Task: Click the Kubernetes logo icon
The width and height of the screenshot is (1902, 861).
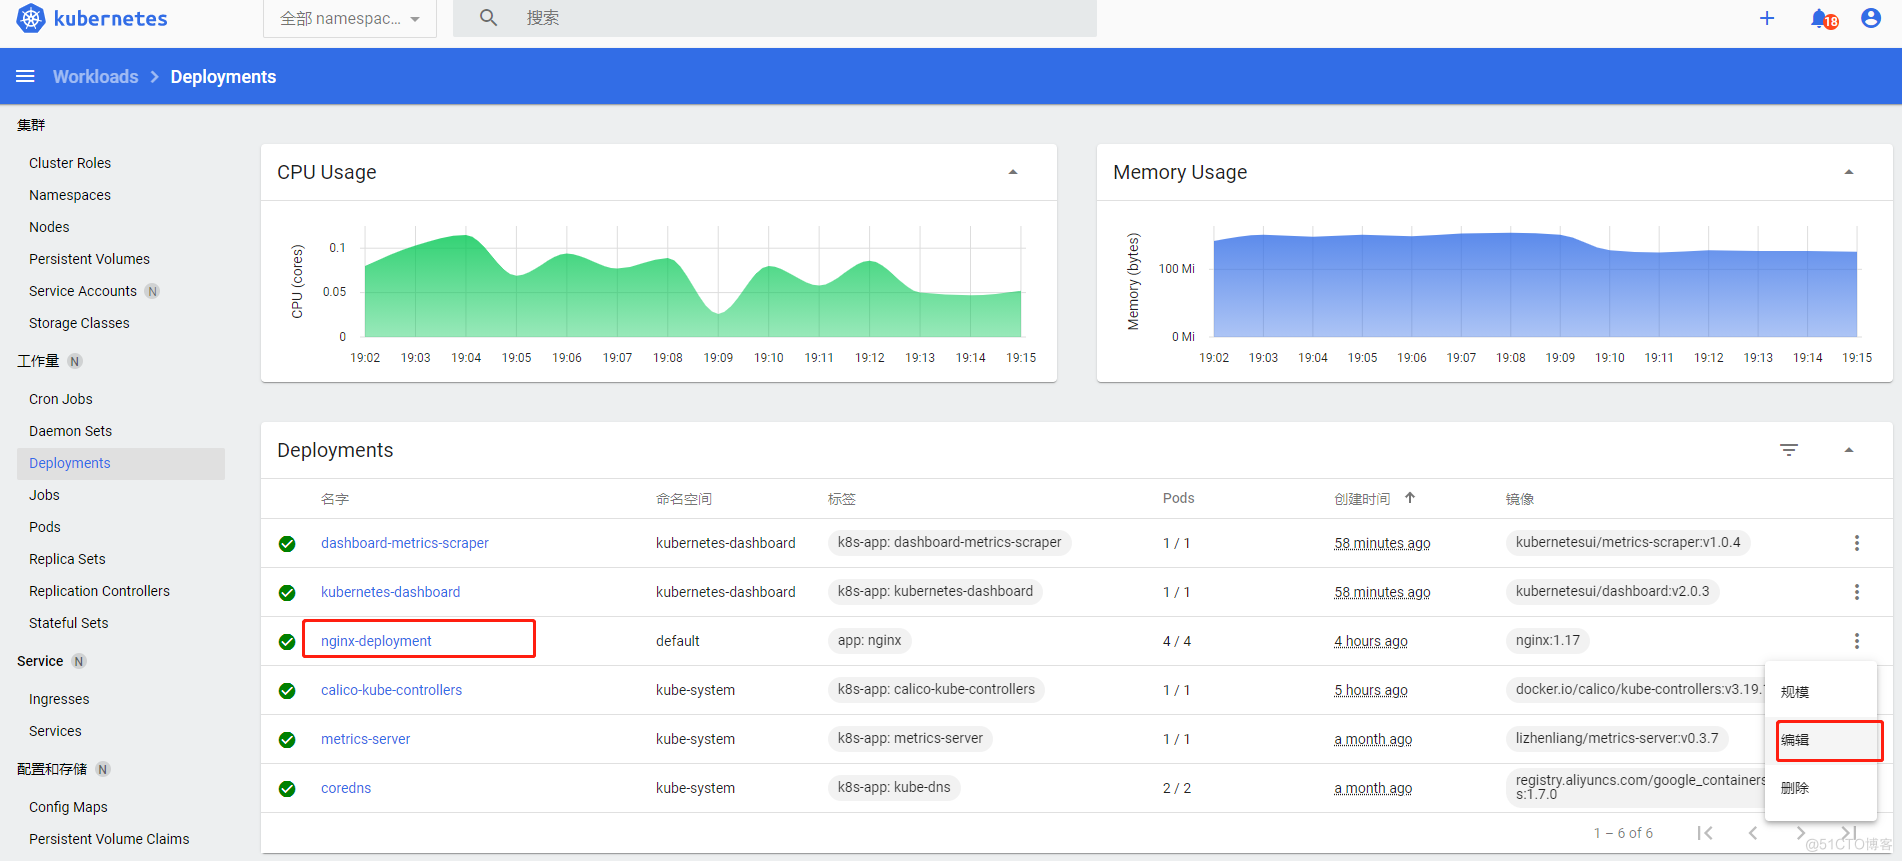Action: pyautogui.click(x=31, y=18)
